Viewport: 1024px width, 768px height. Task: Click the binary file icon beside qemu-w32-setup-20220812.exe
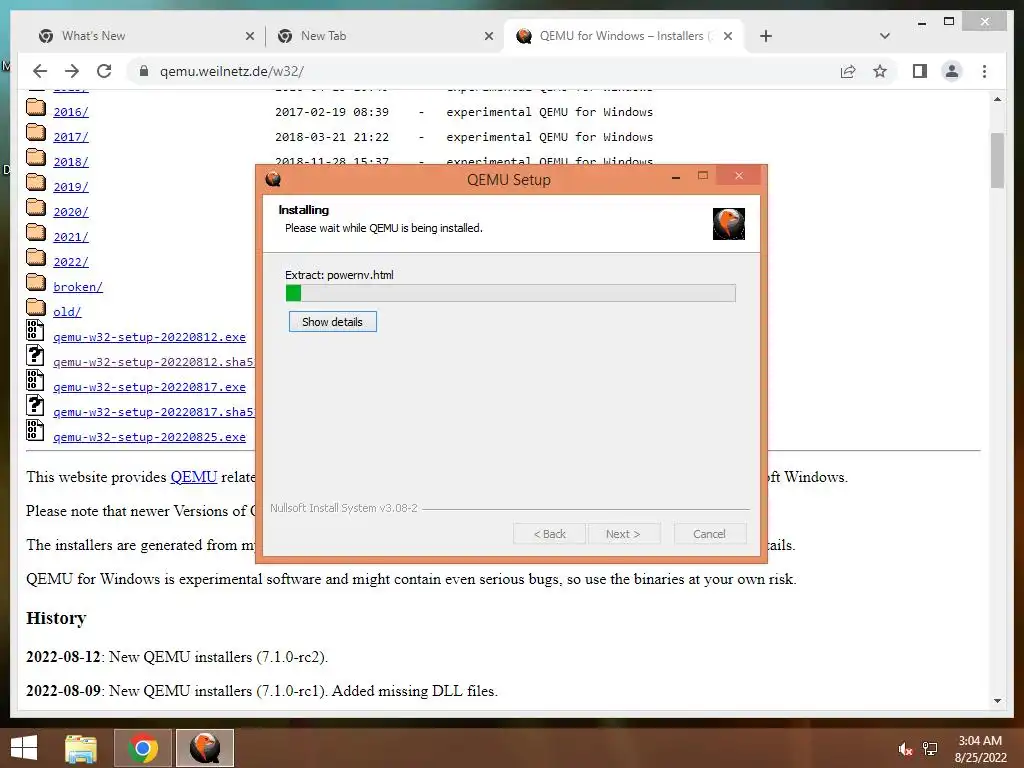(35, 330)
